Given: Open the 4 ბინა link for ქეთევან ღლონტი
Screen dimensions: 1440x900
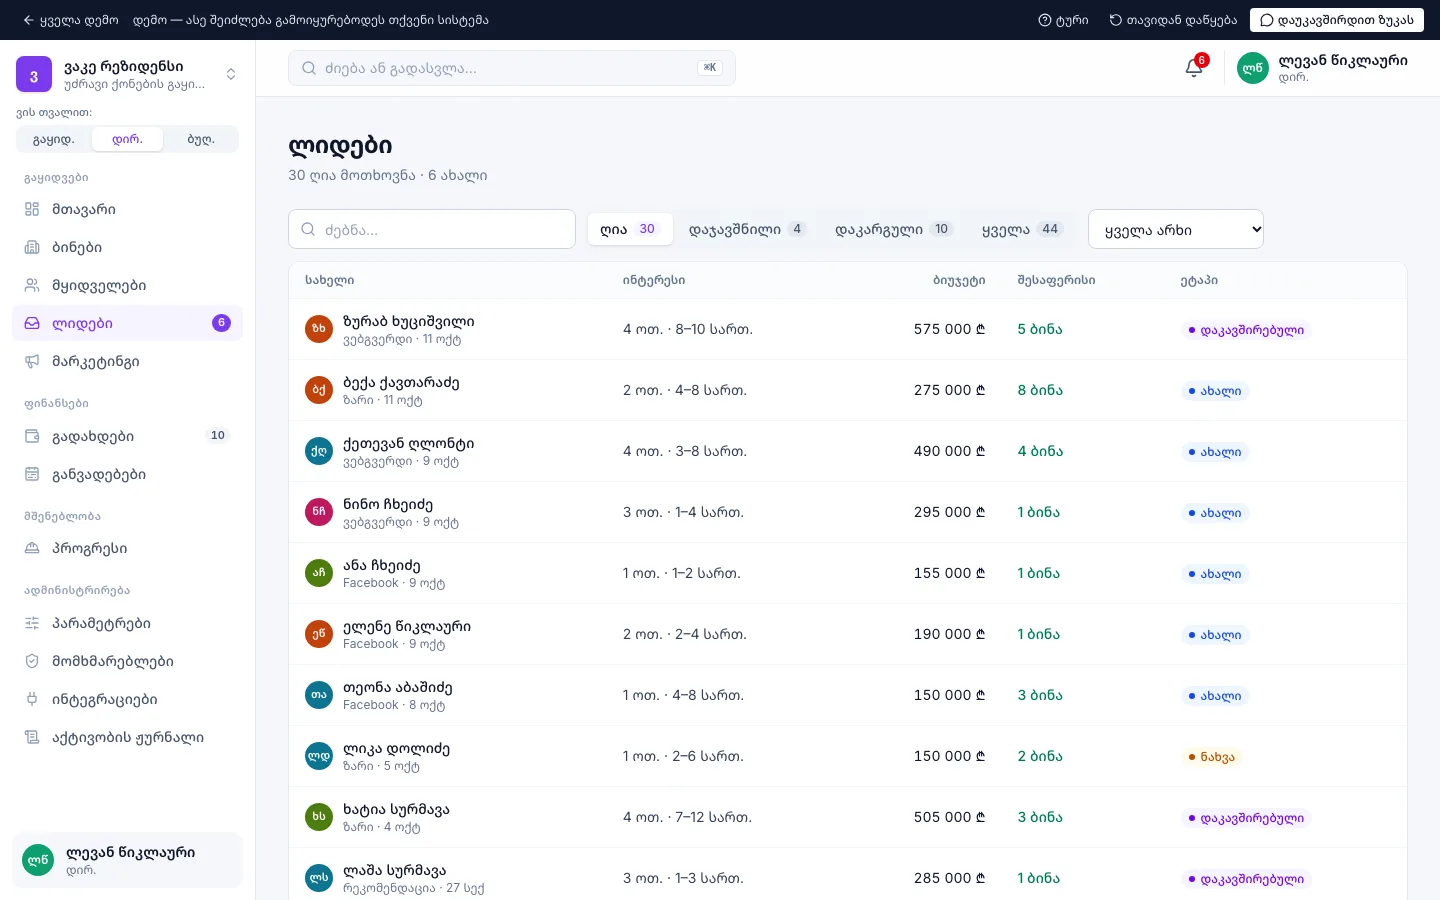Looking at the screenshot, I should (x=1040, y=451).
